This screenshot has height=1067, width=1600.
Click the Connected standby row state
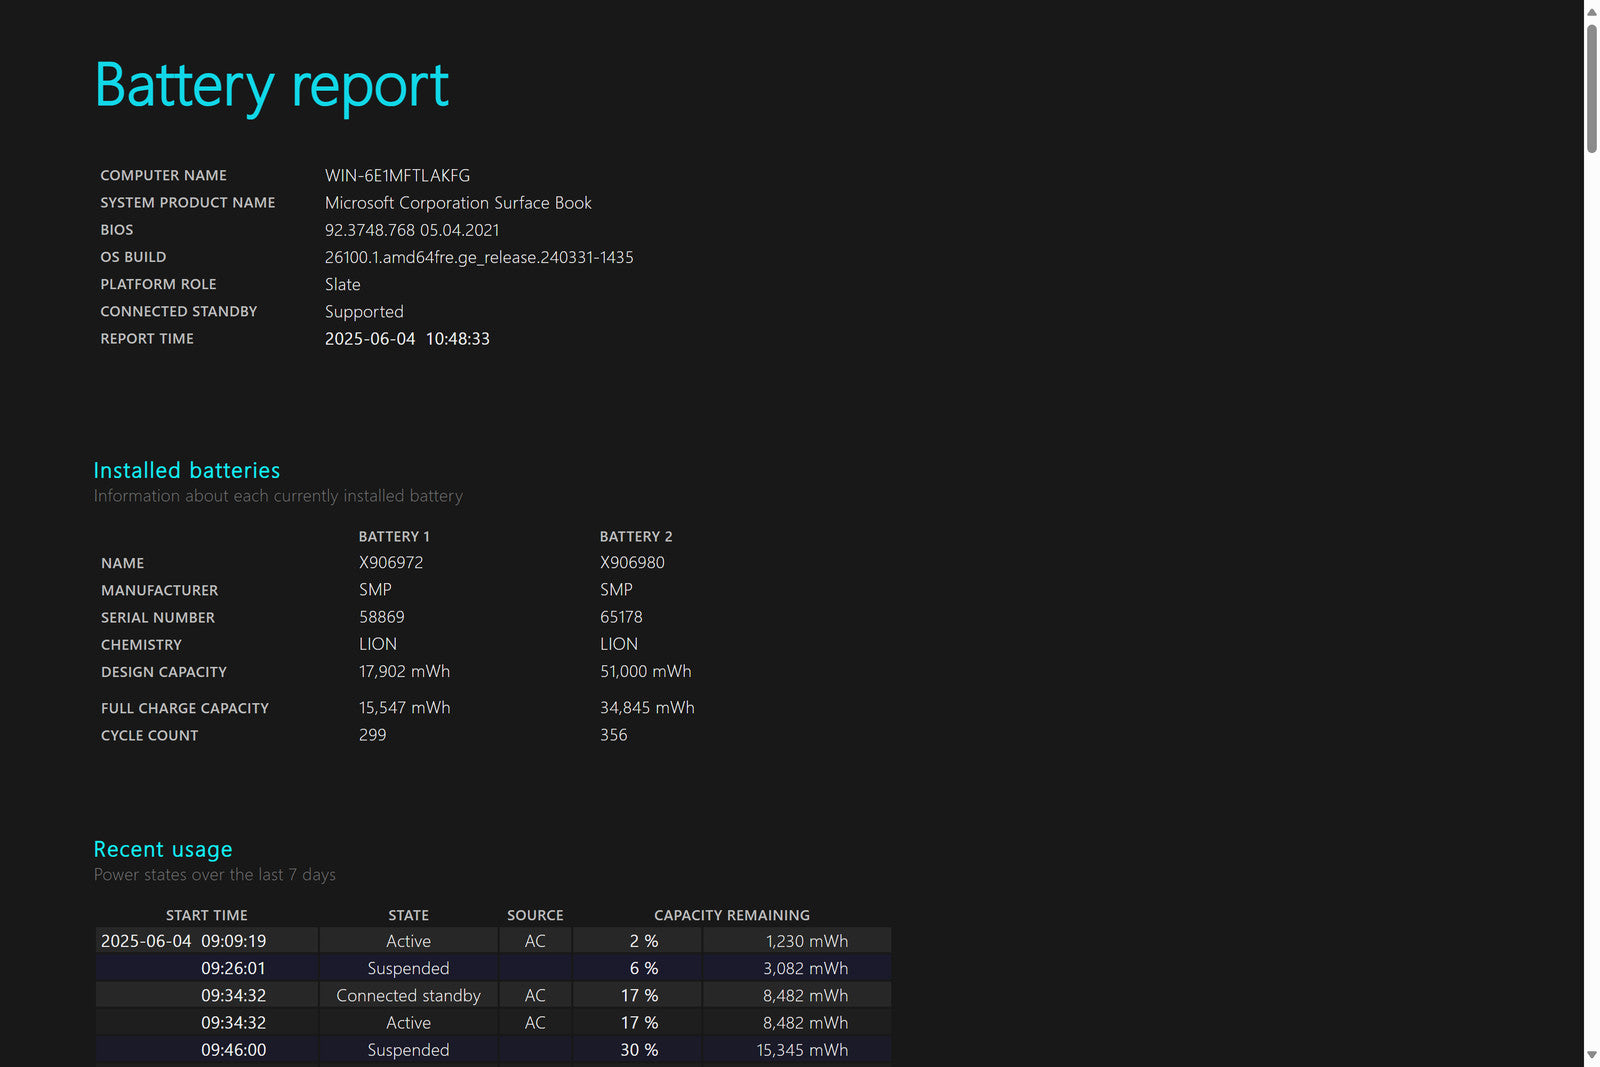(408, 996)
